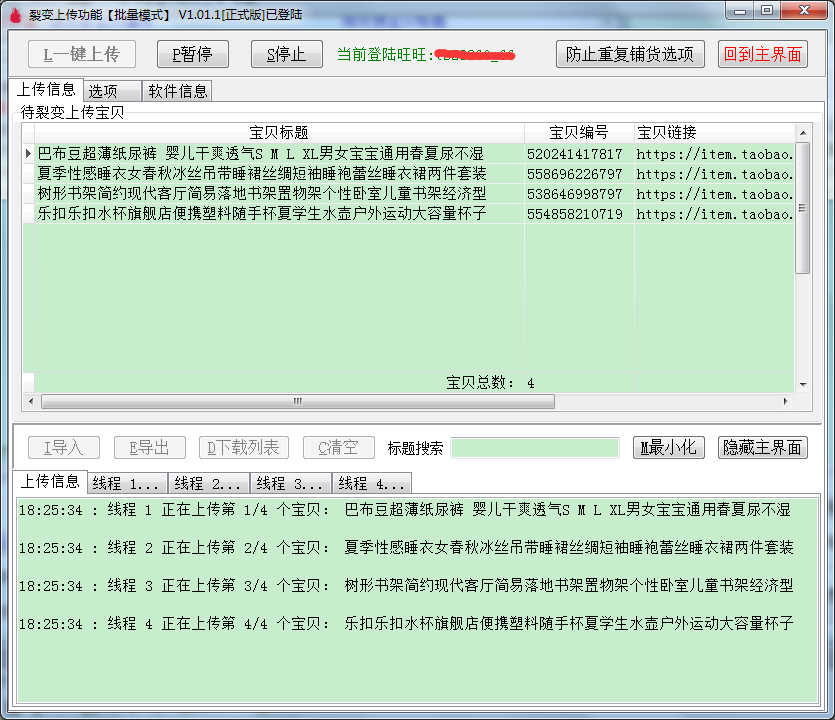Viewport: 835px width, 720px height.
Task: Select the 乐扣乐扣水杯 product row
Action: click(260, 214)
